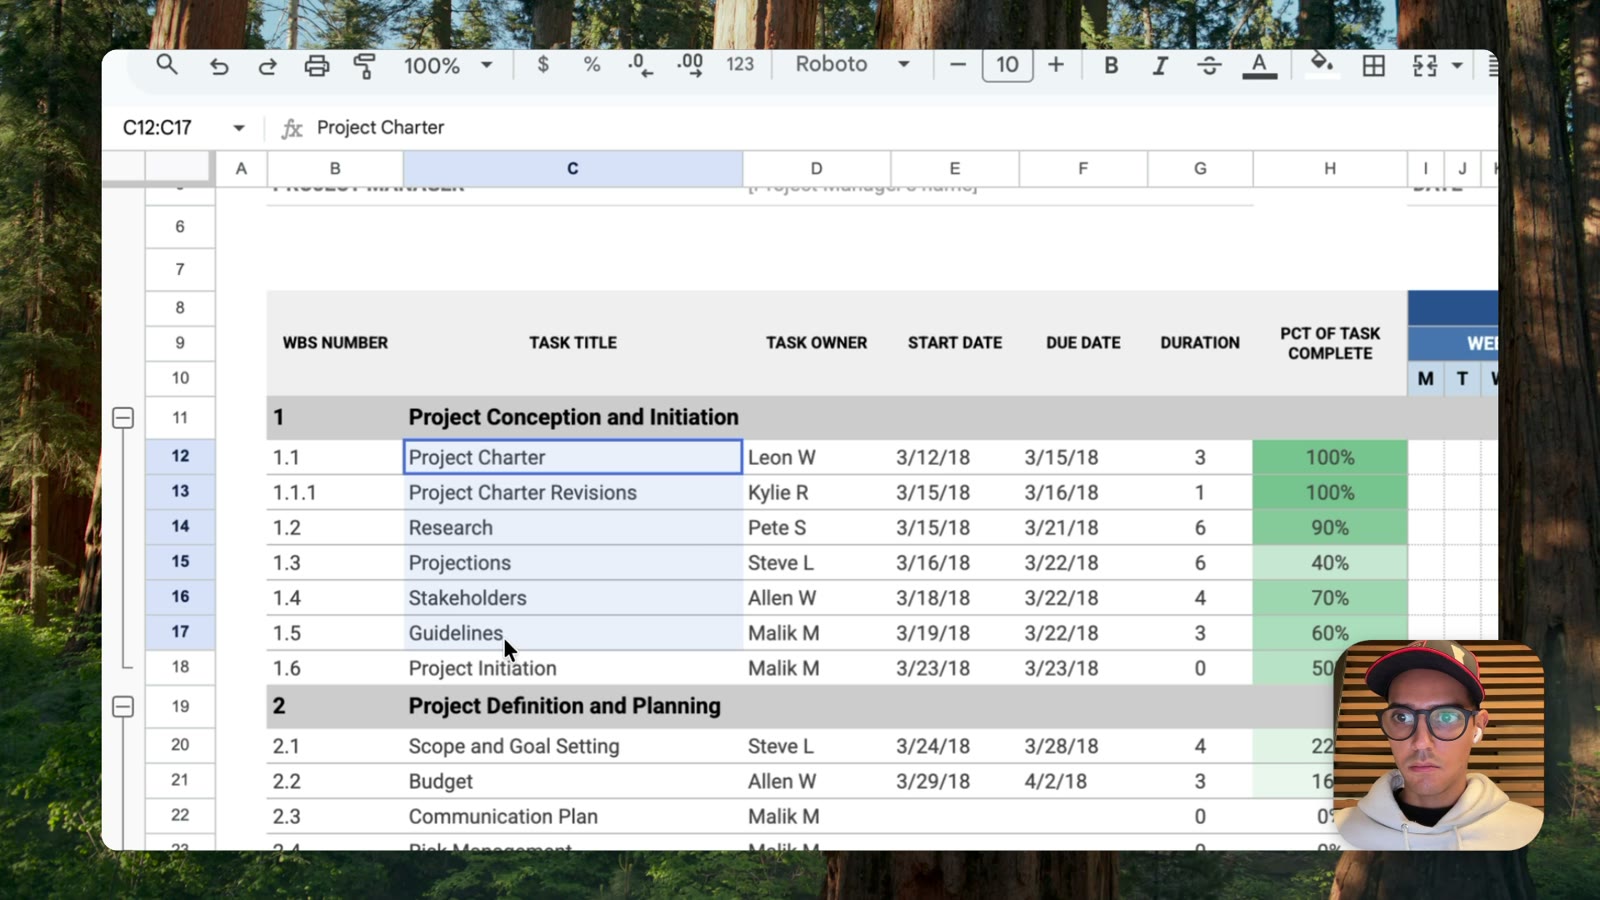Select the Project Definition and Planning heading

564,706
